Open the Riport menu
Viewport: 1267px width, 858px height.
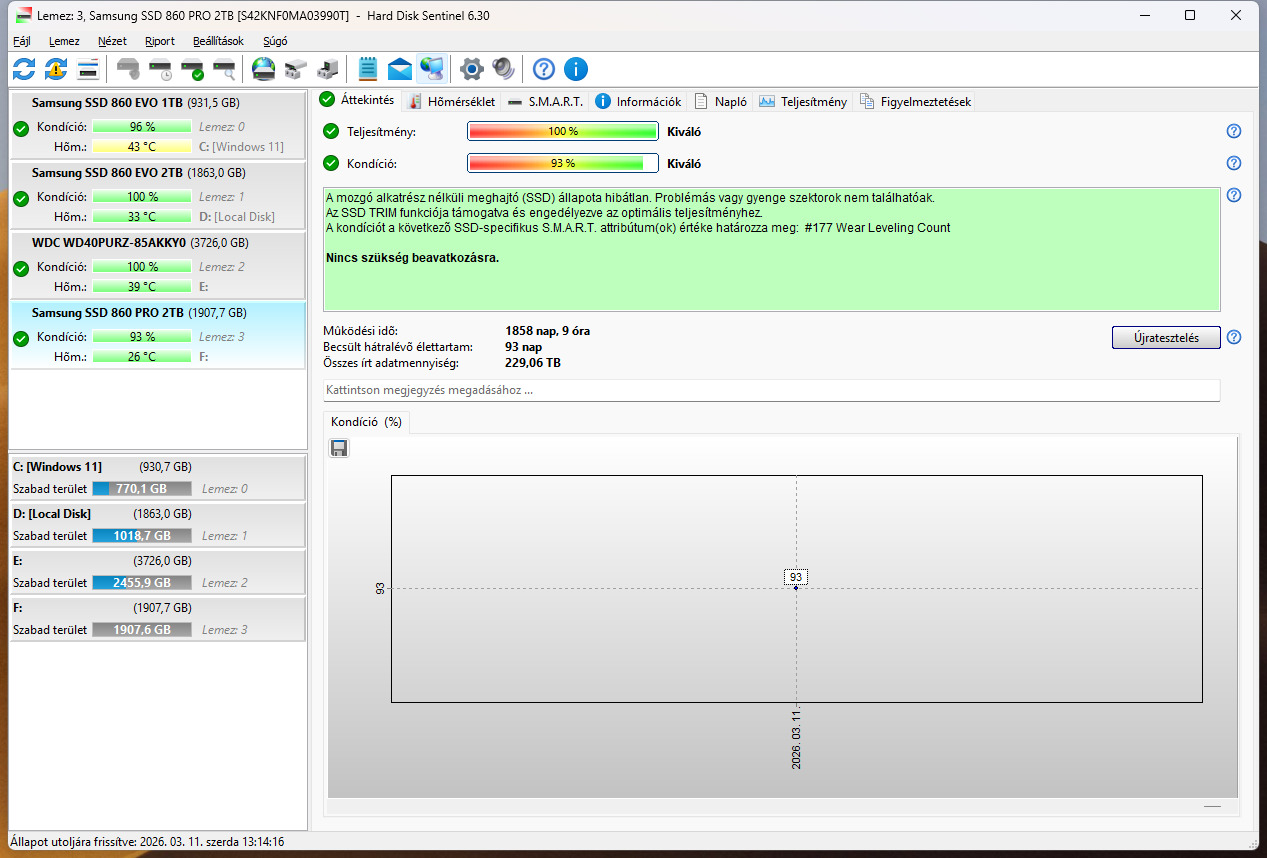pos(160,41)
